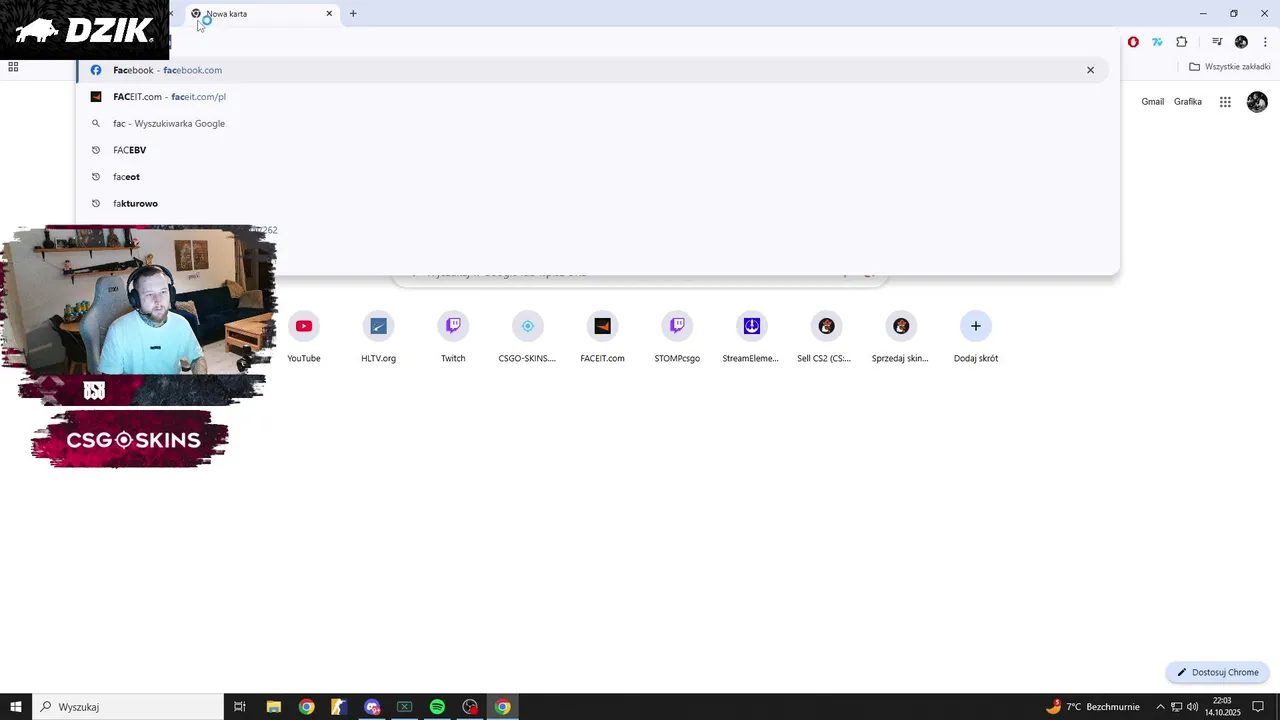Image resolution: width=1280 pixels, height=720 pixels.
Task: Click the Dodaj skrót plus button
Action: tap(976, 326)
